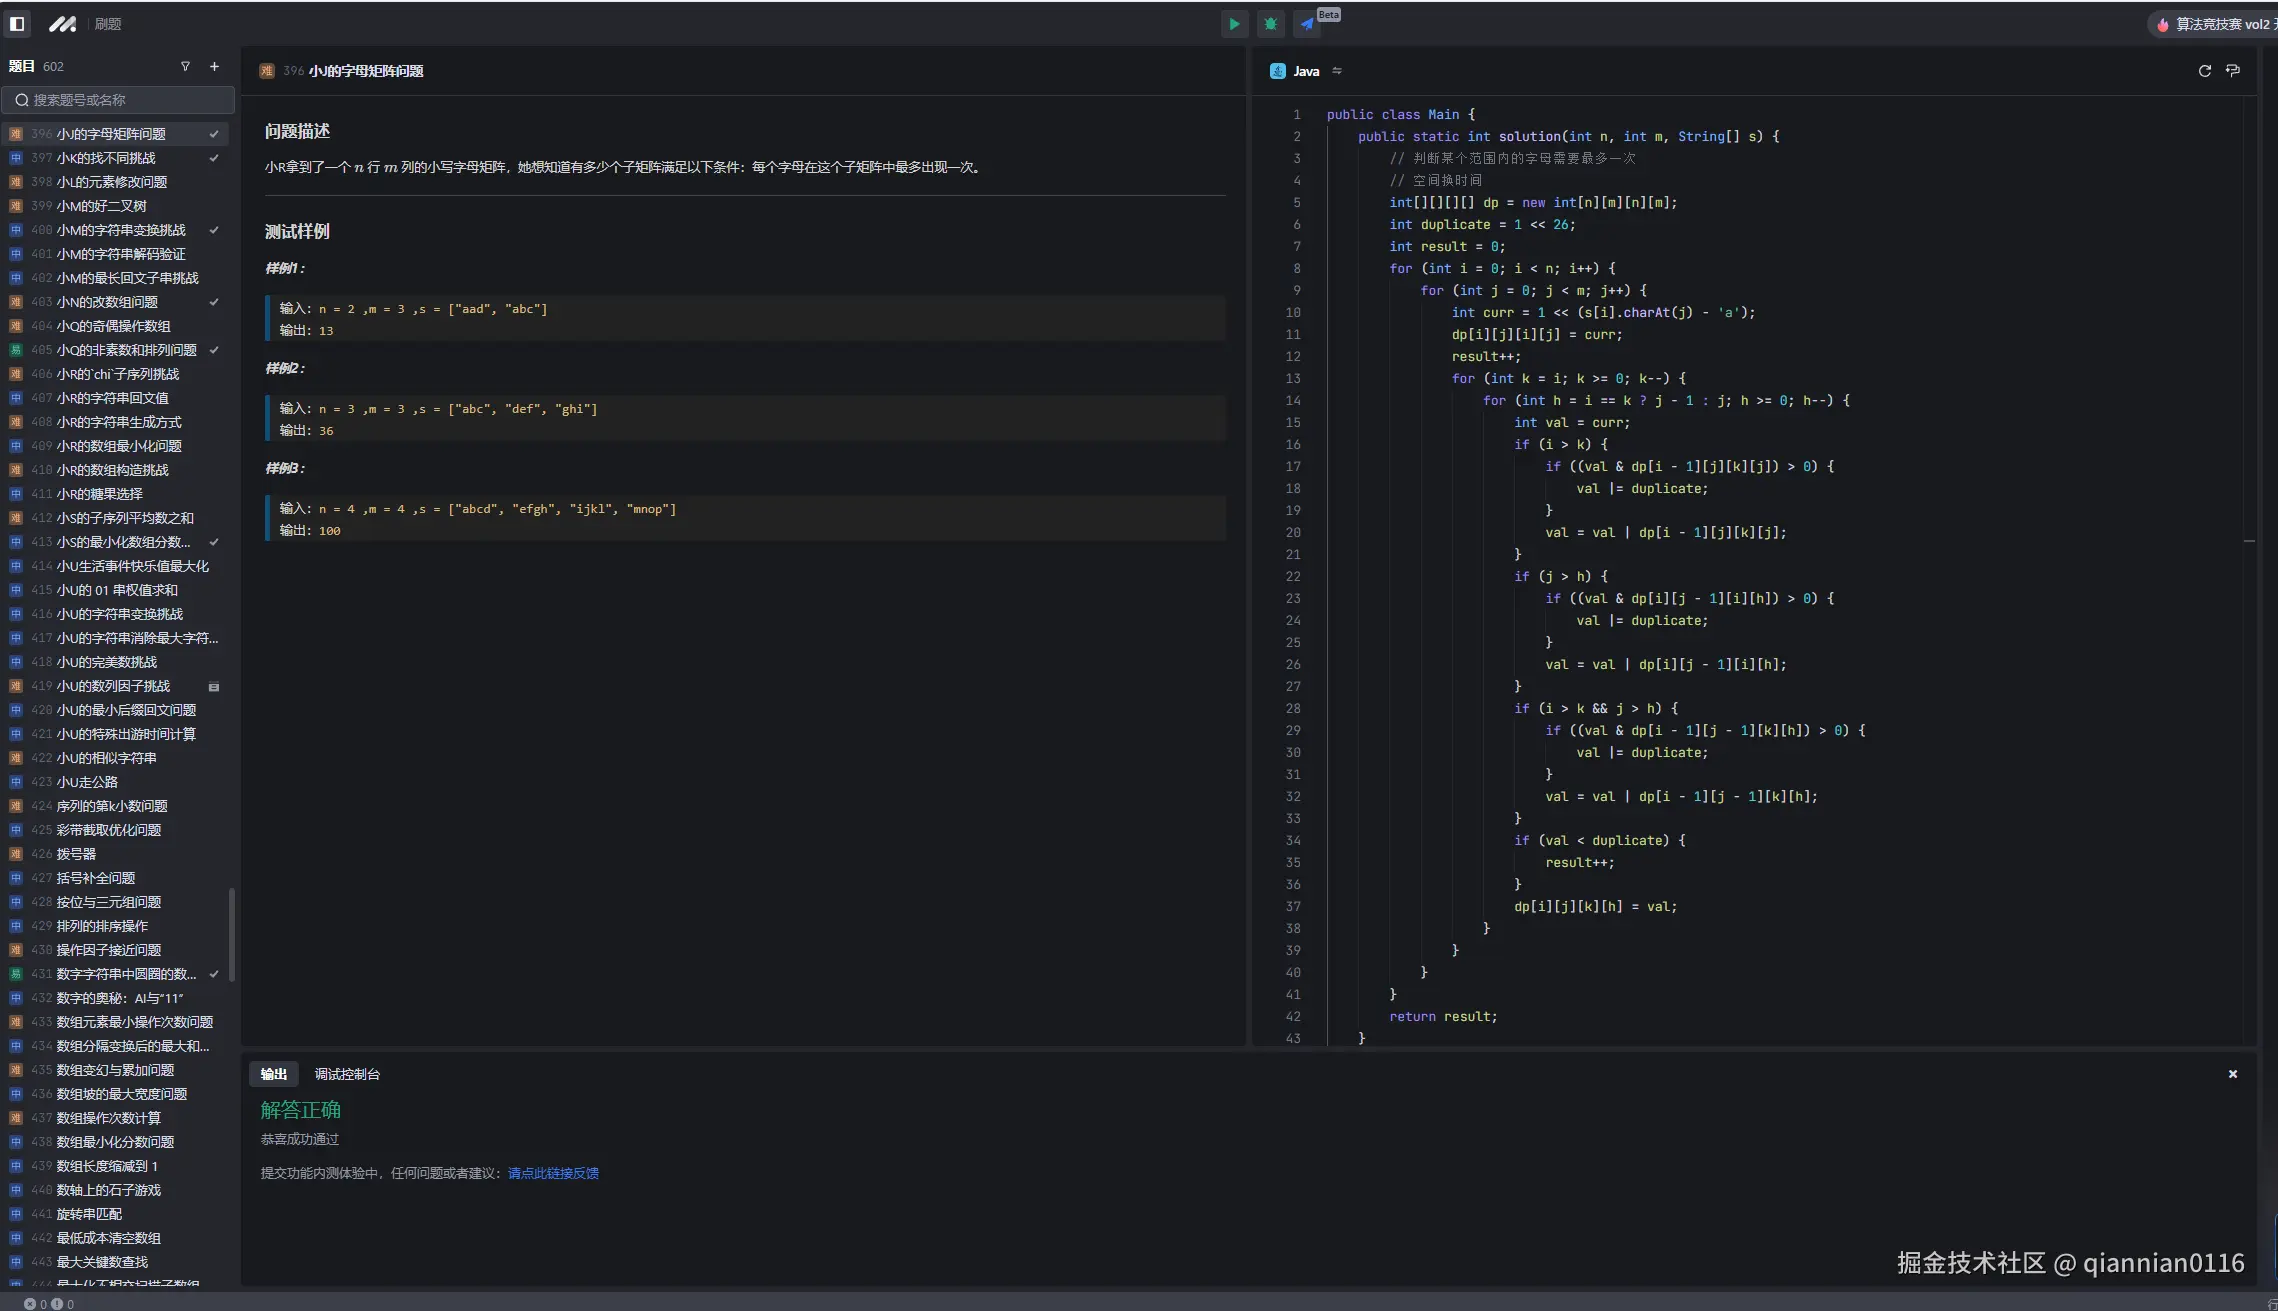Close the output panel

click(2232, 1074)
